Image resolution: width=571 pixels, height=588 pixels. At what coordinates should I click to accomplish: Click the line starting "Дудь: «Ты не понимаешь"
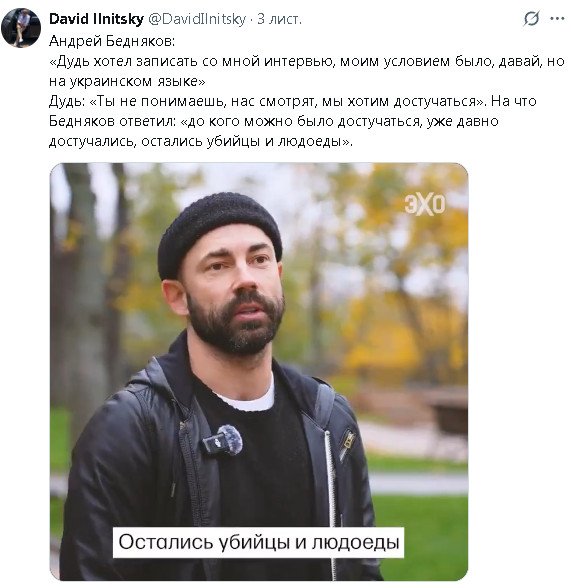click(292, 102)
